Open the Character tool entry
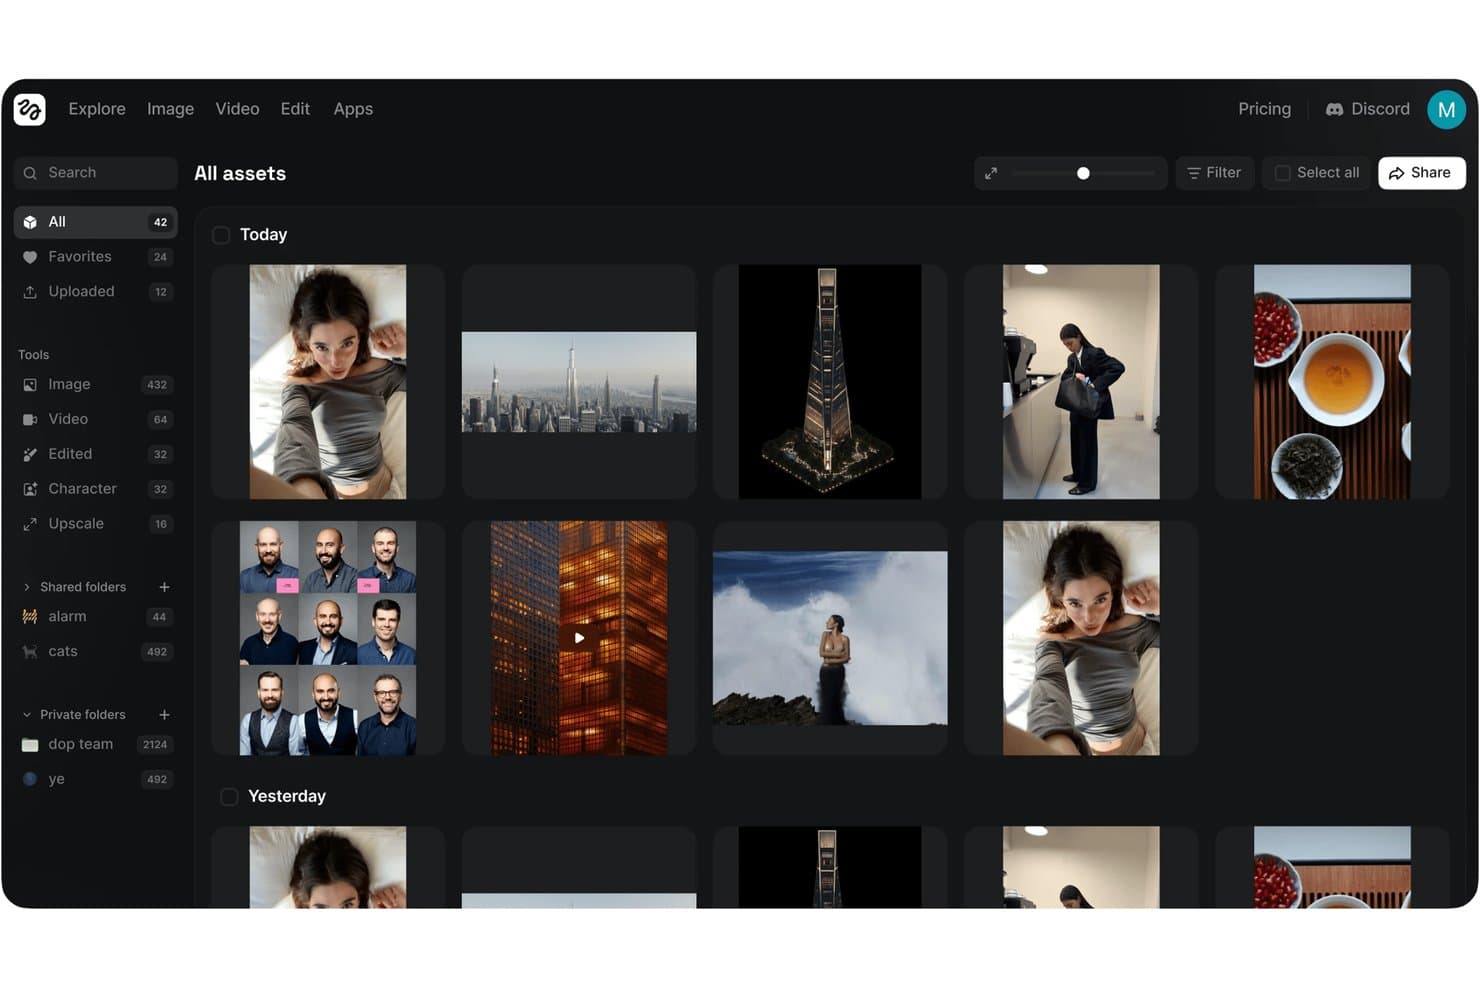The width and height of the screenshot is (1480, 987). tap(96, 489)
